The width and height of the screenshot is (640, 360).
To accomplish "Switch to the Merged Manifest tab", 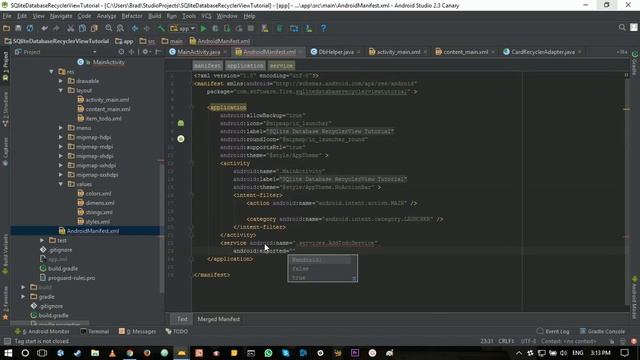I will [x=219, y=319].
